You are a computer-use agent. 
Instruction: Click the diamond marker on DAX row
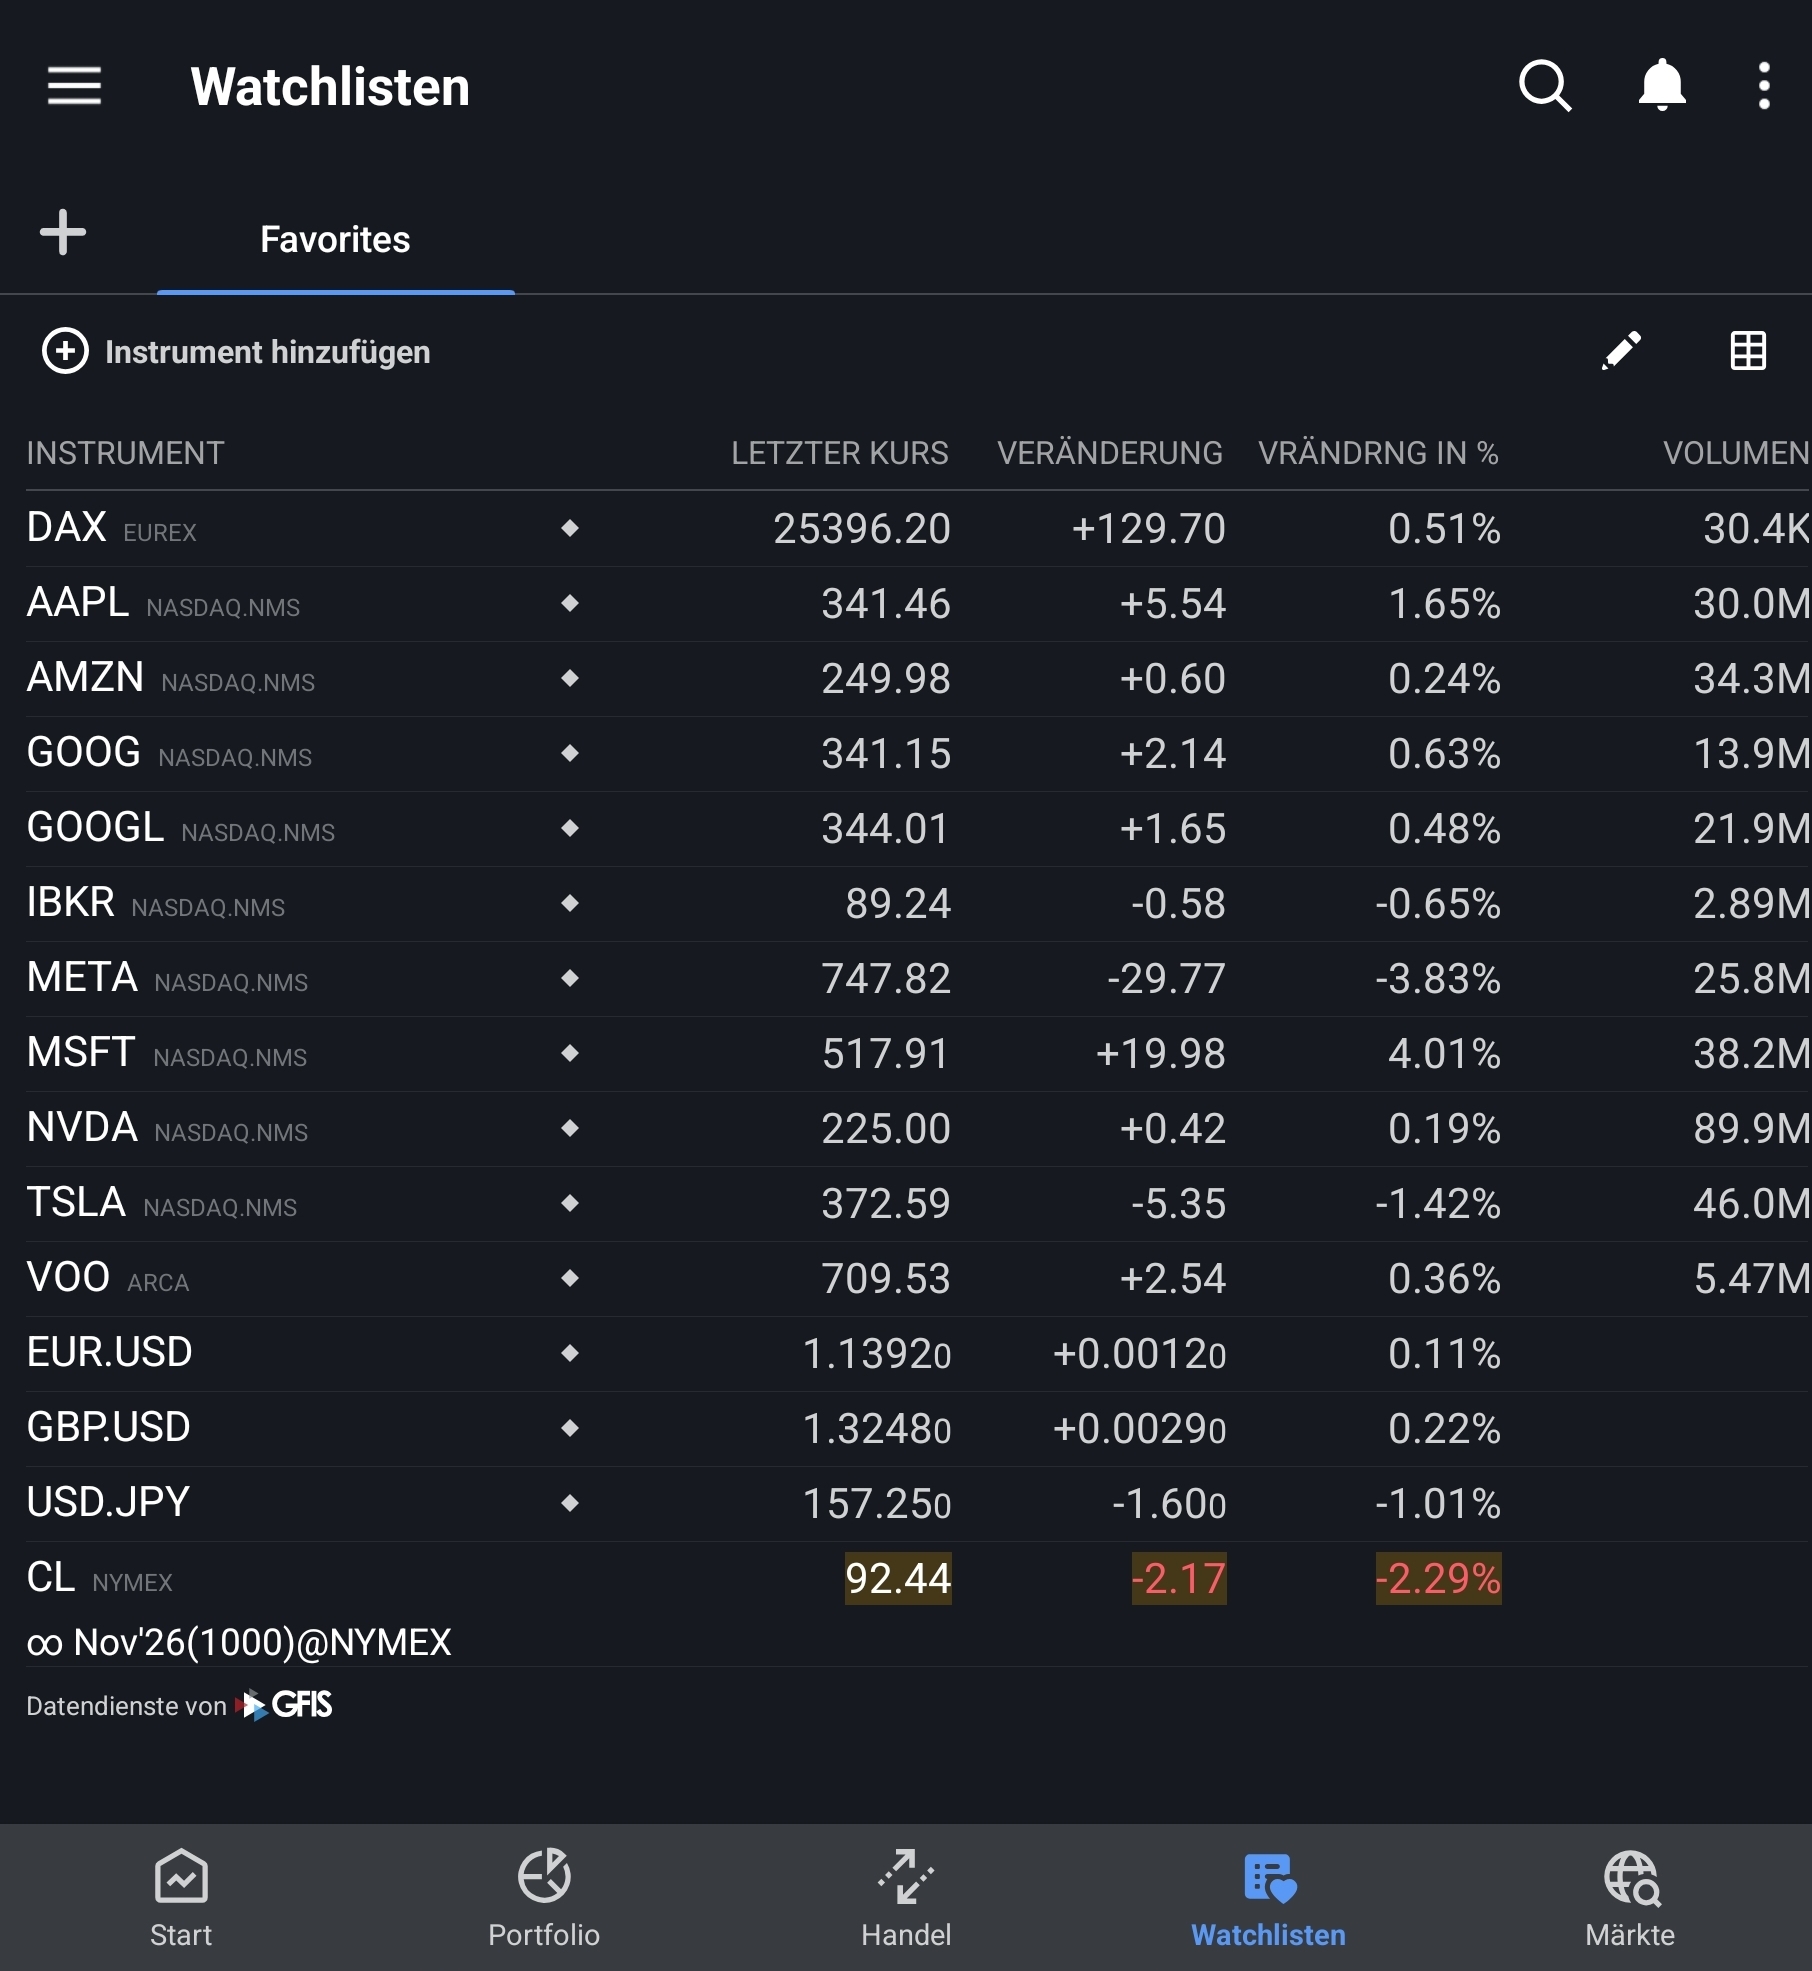point(570,528)
